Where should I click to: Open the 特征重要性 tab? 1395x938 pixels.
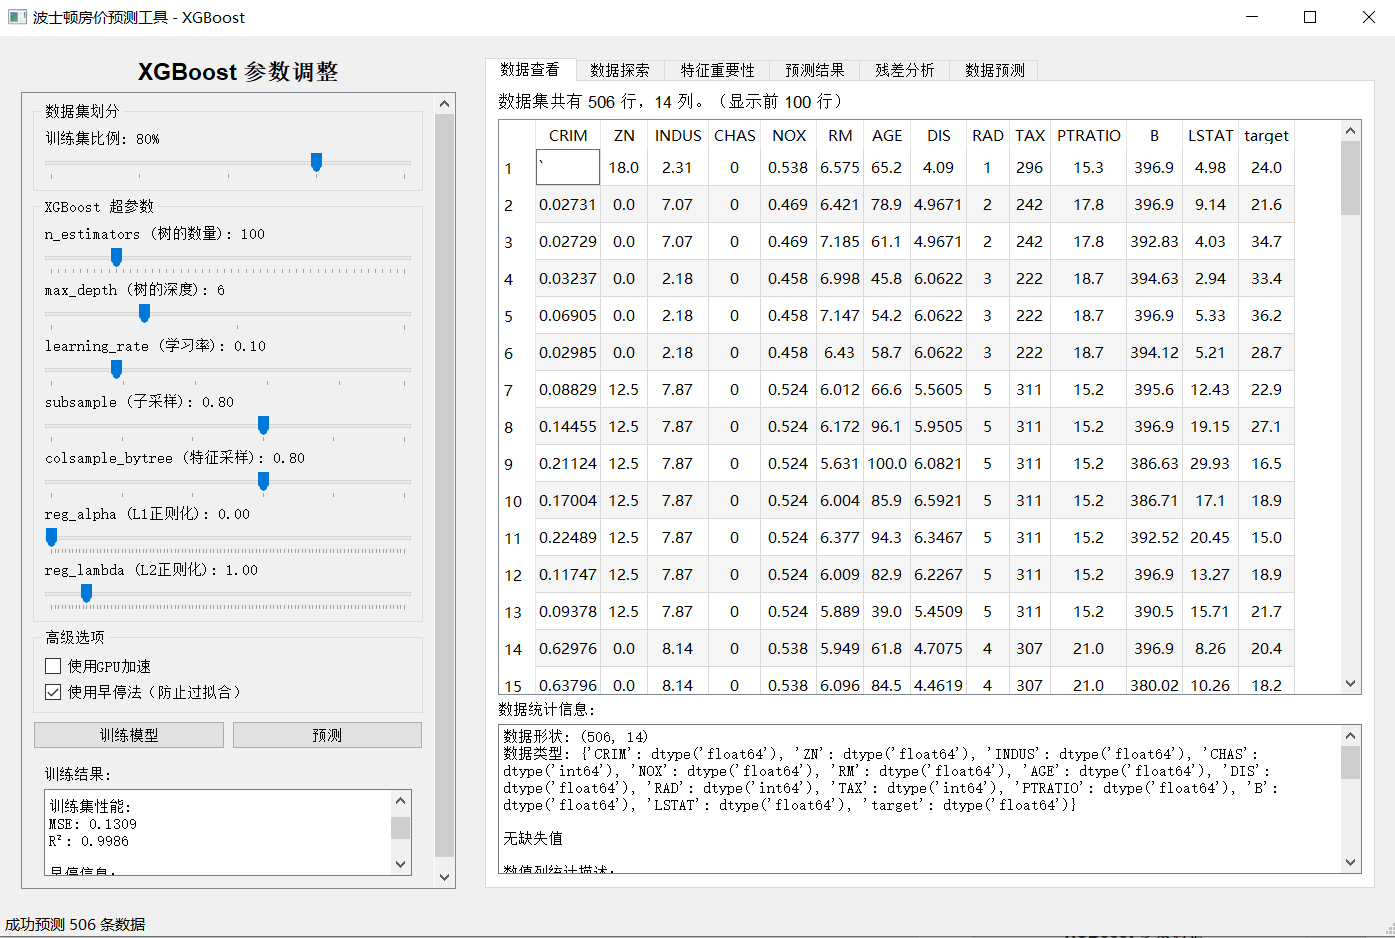click(x=718, y=70)
